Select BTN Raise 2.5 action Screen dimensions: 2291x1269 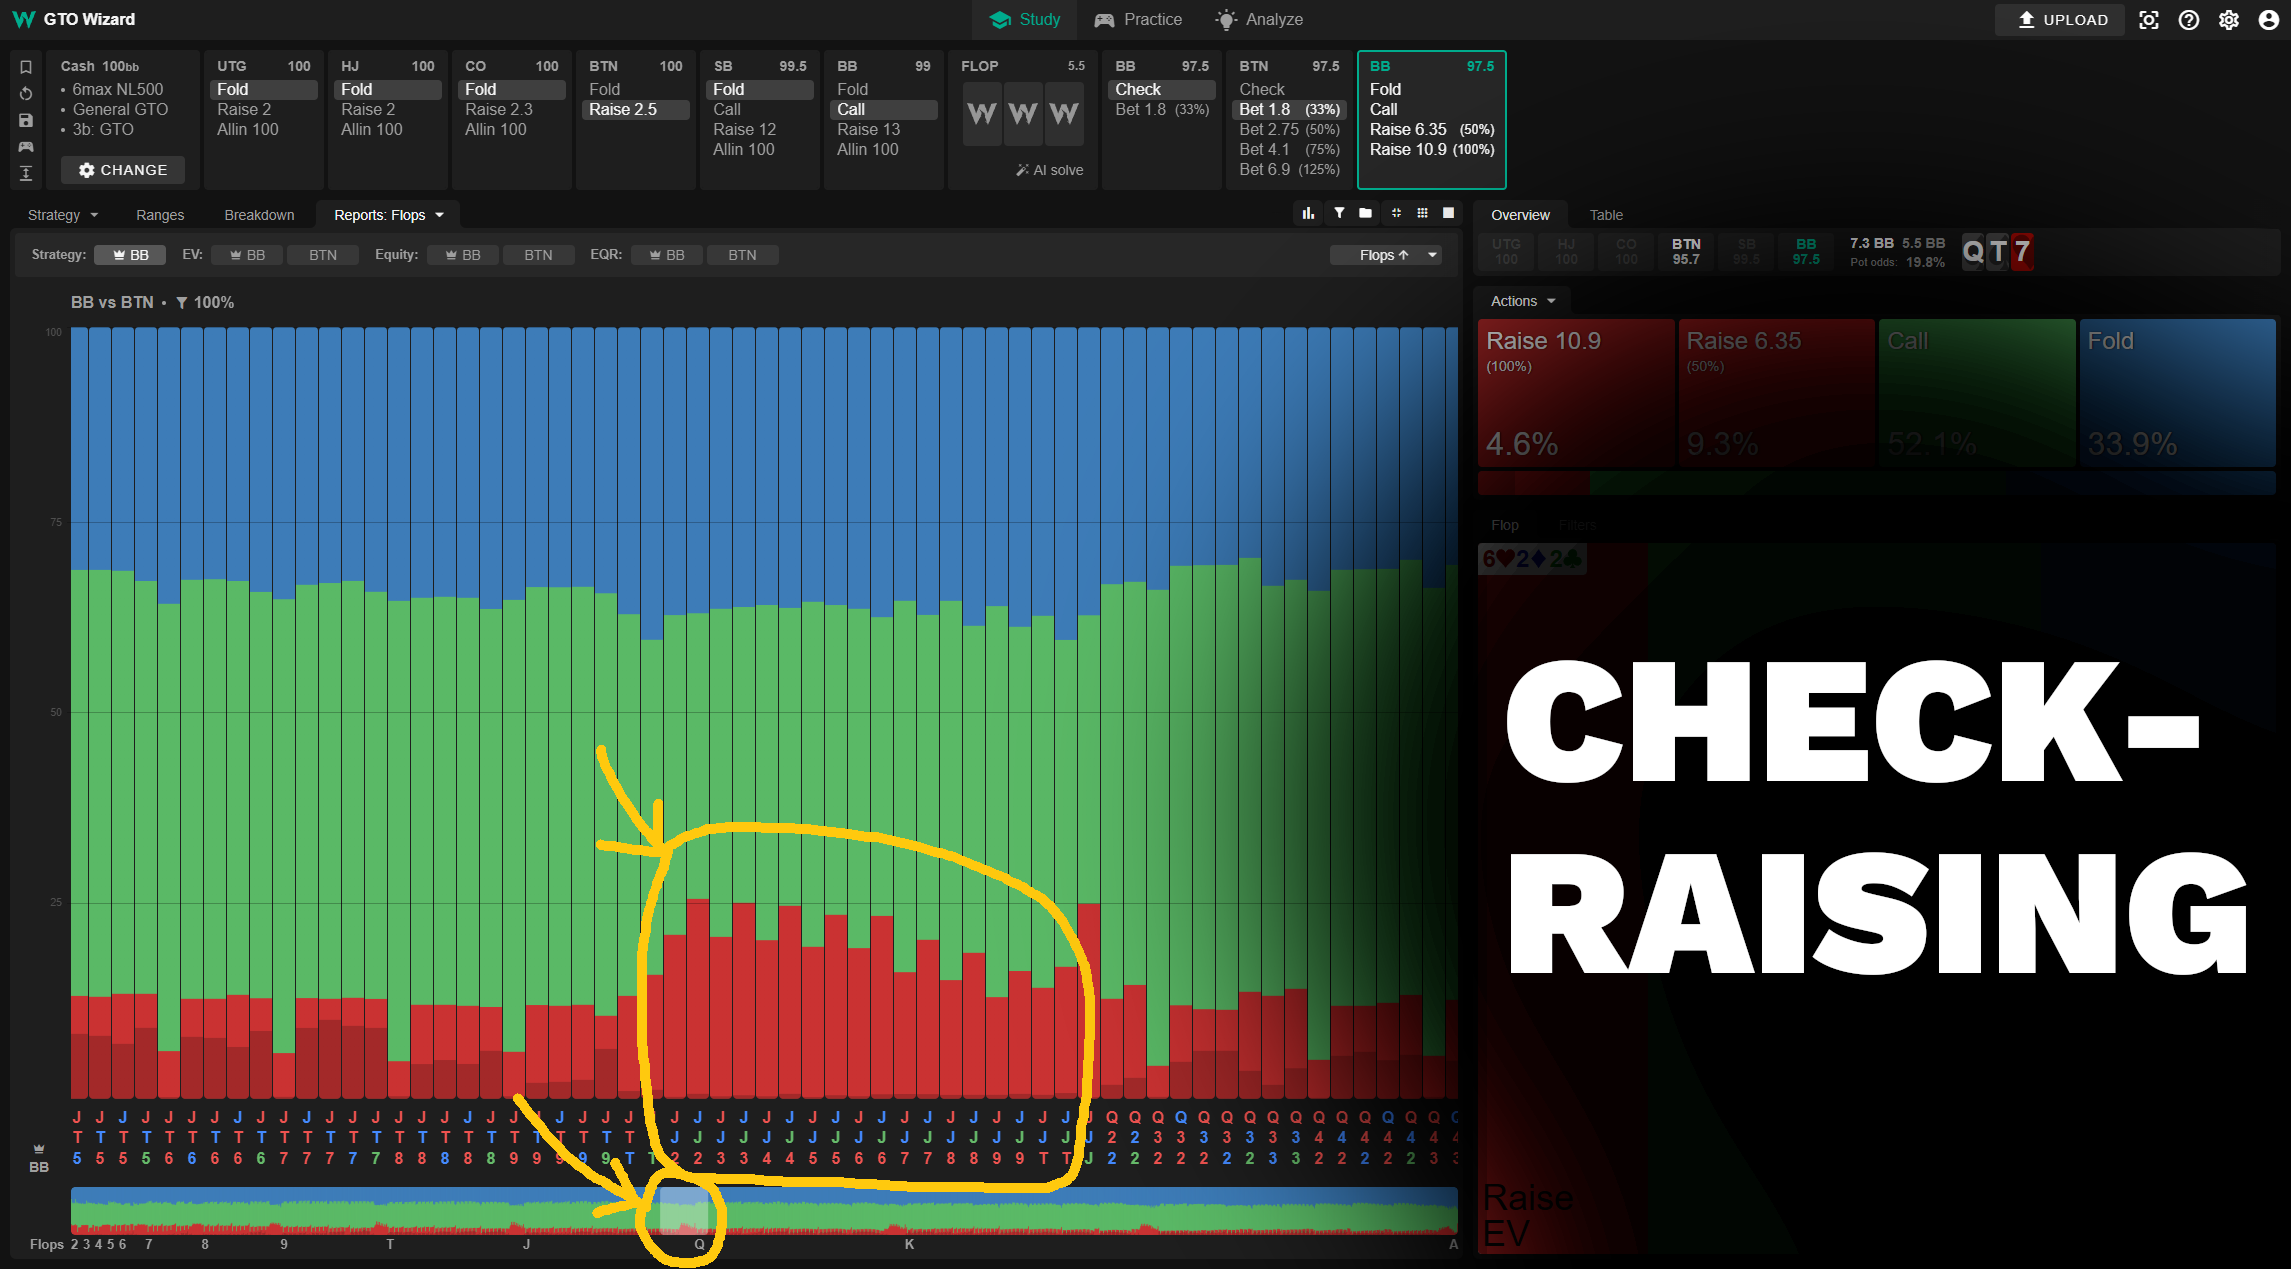point(636,109)
